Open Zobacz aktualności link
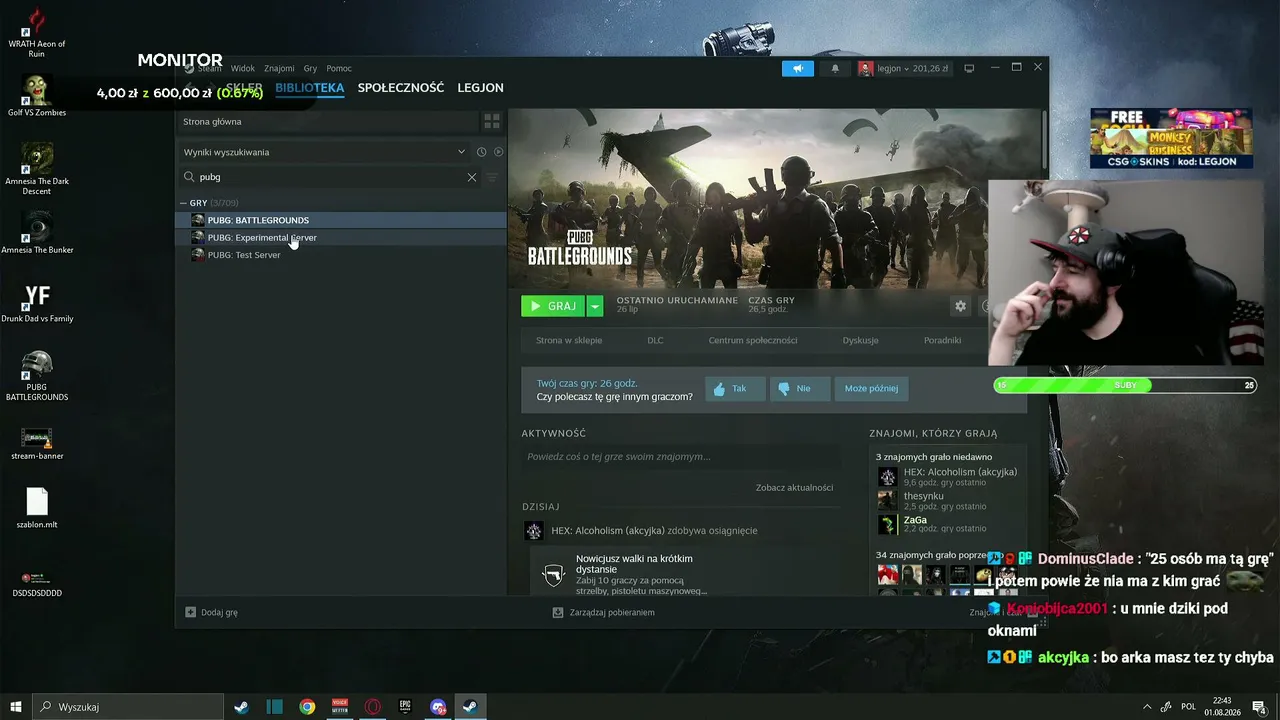The height and width of the screenshot is (720, 1280). 794,487
